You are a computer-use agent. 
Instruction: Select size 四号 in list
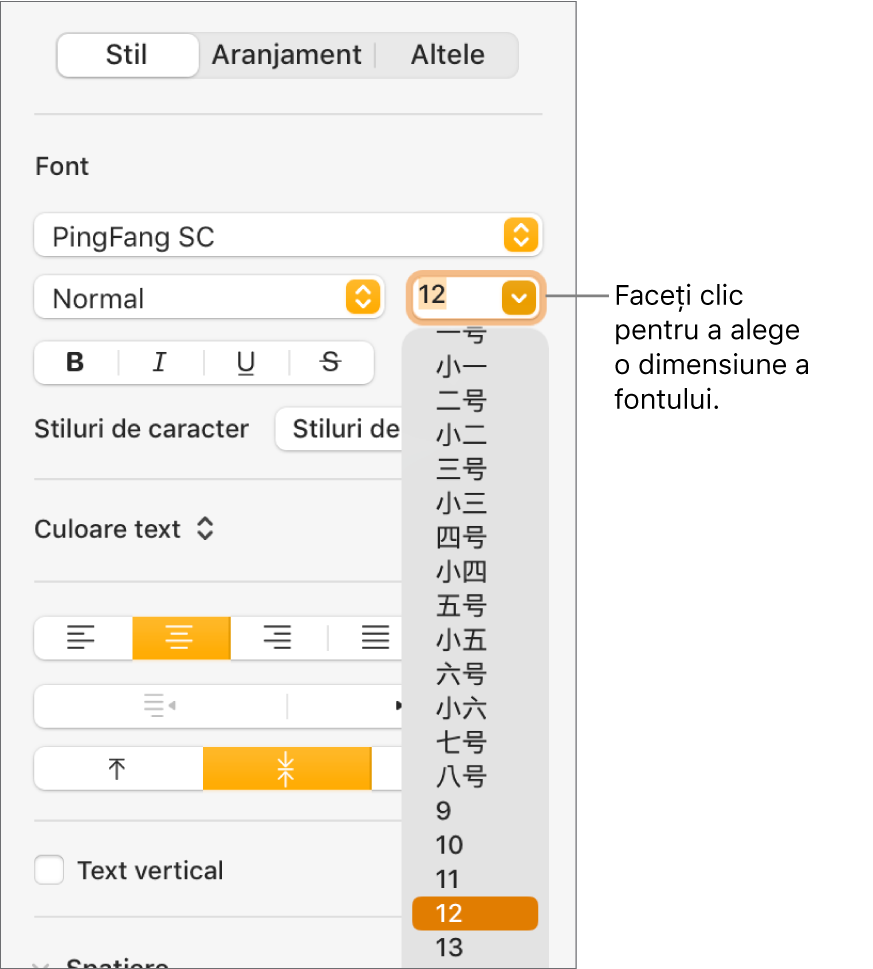(474, 537)
